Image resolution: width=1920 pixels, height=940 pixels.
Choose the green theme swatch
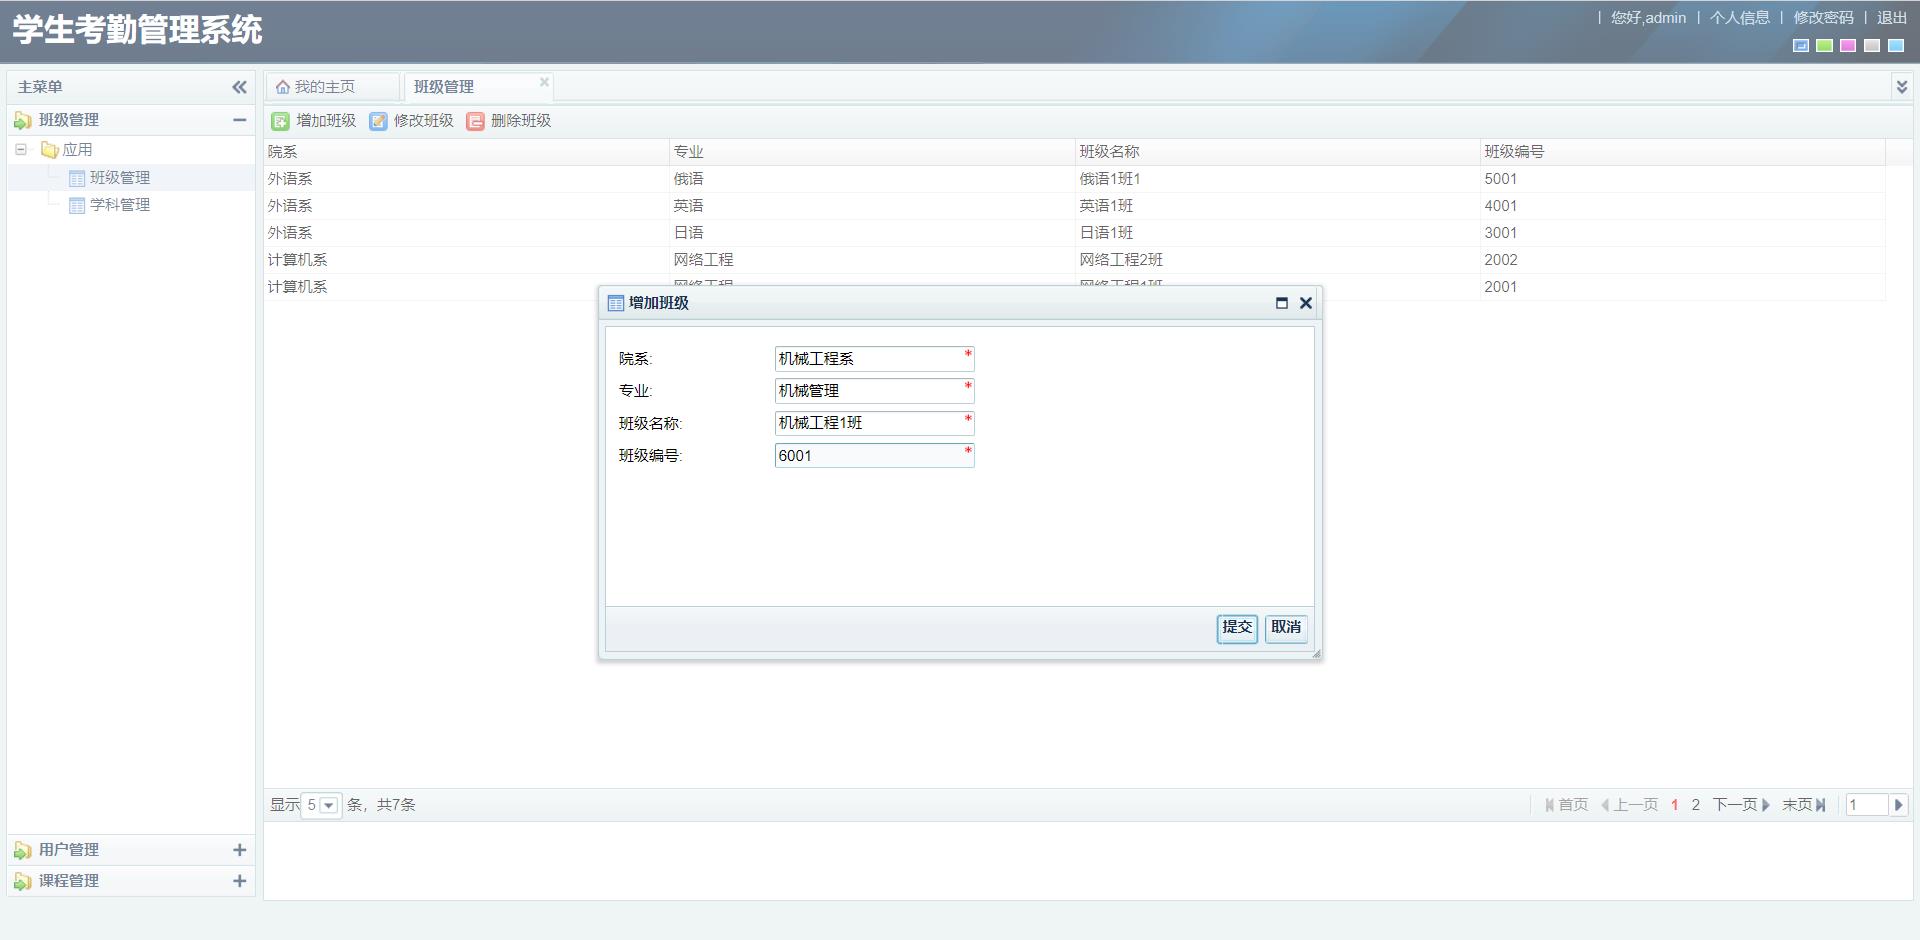1825,46
